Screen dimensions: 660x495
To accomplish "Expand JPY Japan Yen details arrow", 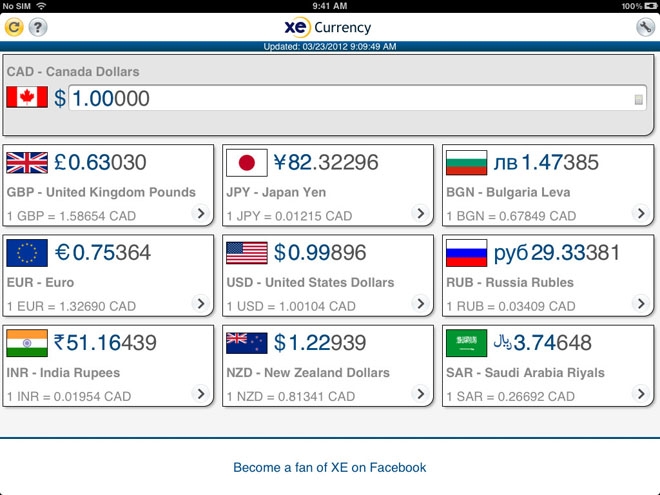I will click(420, 213).
